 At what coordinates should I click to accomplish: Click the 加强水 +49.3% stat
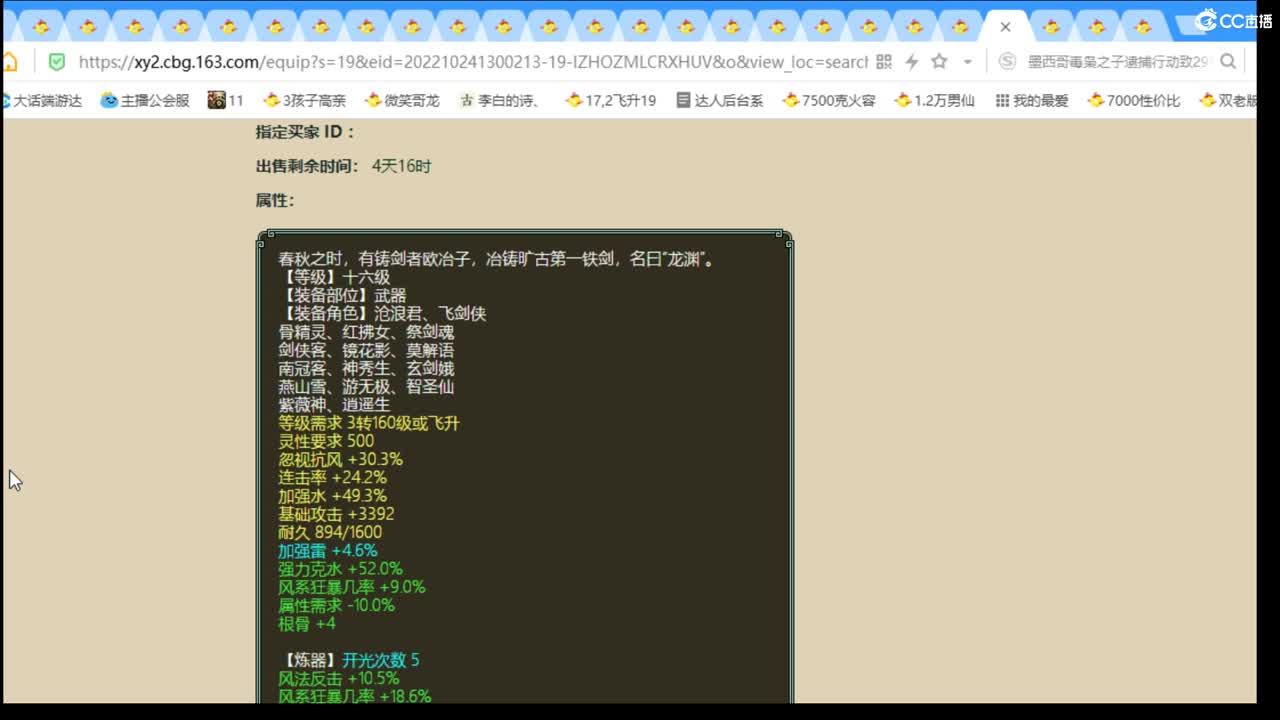tap(332, 496)
